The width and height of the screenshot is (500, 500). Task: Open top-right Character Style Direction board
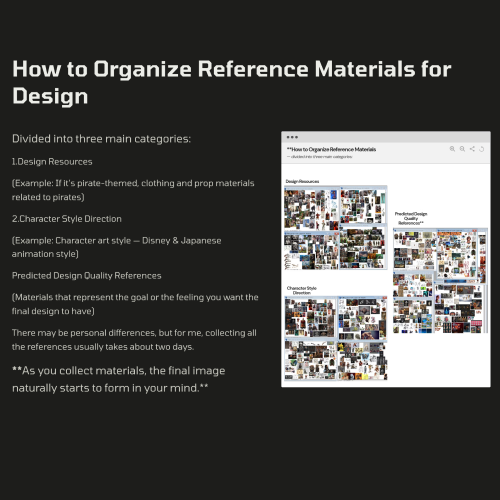tap(362, 318)
